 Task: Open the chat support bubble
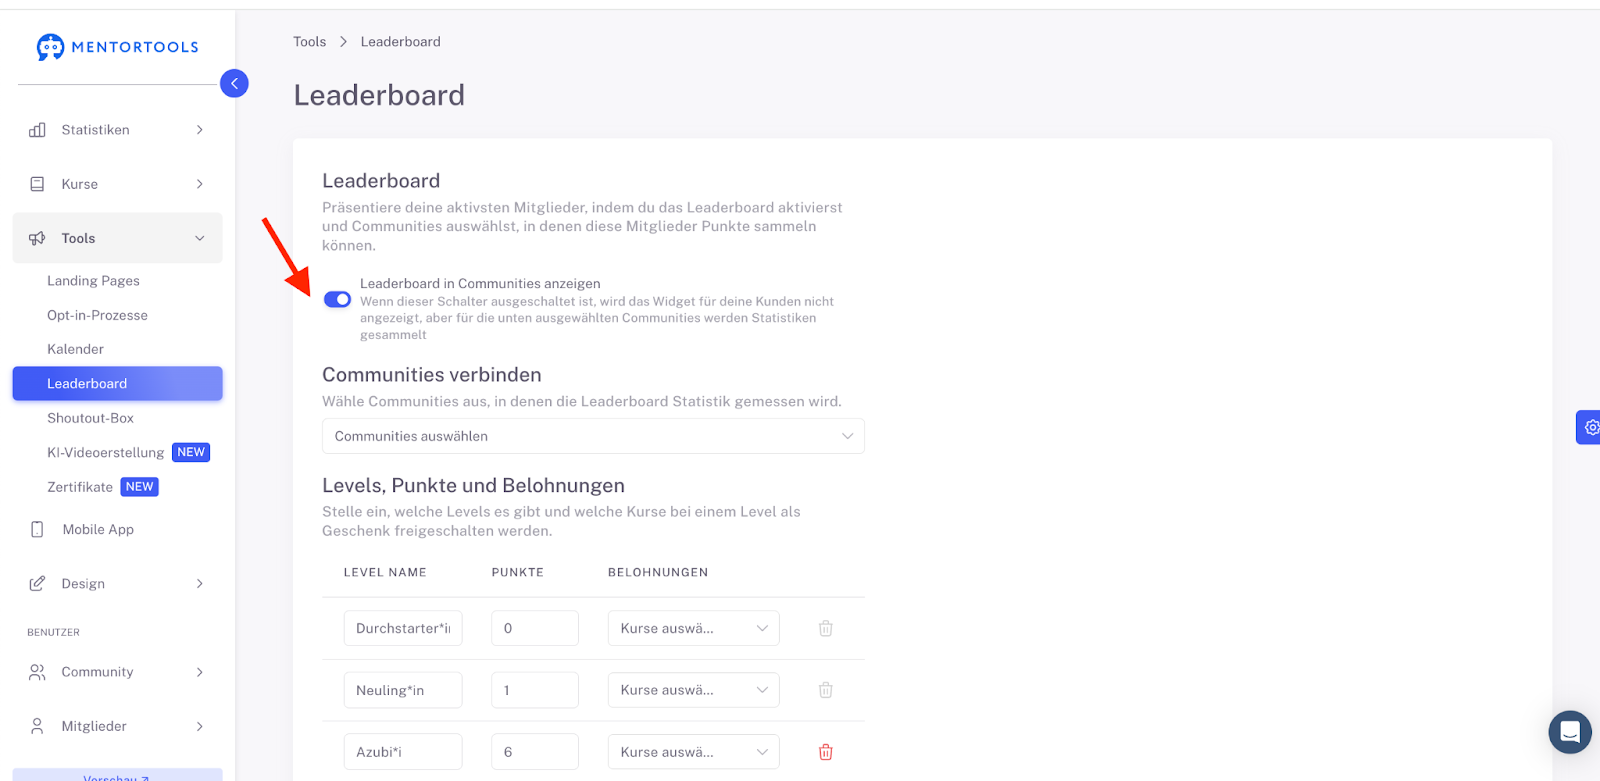click(1570, 732)
